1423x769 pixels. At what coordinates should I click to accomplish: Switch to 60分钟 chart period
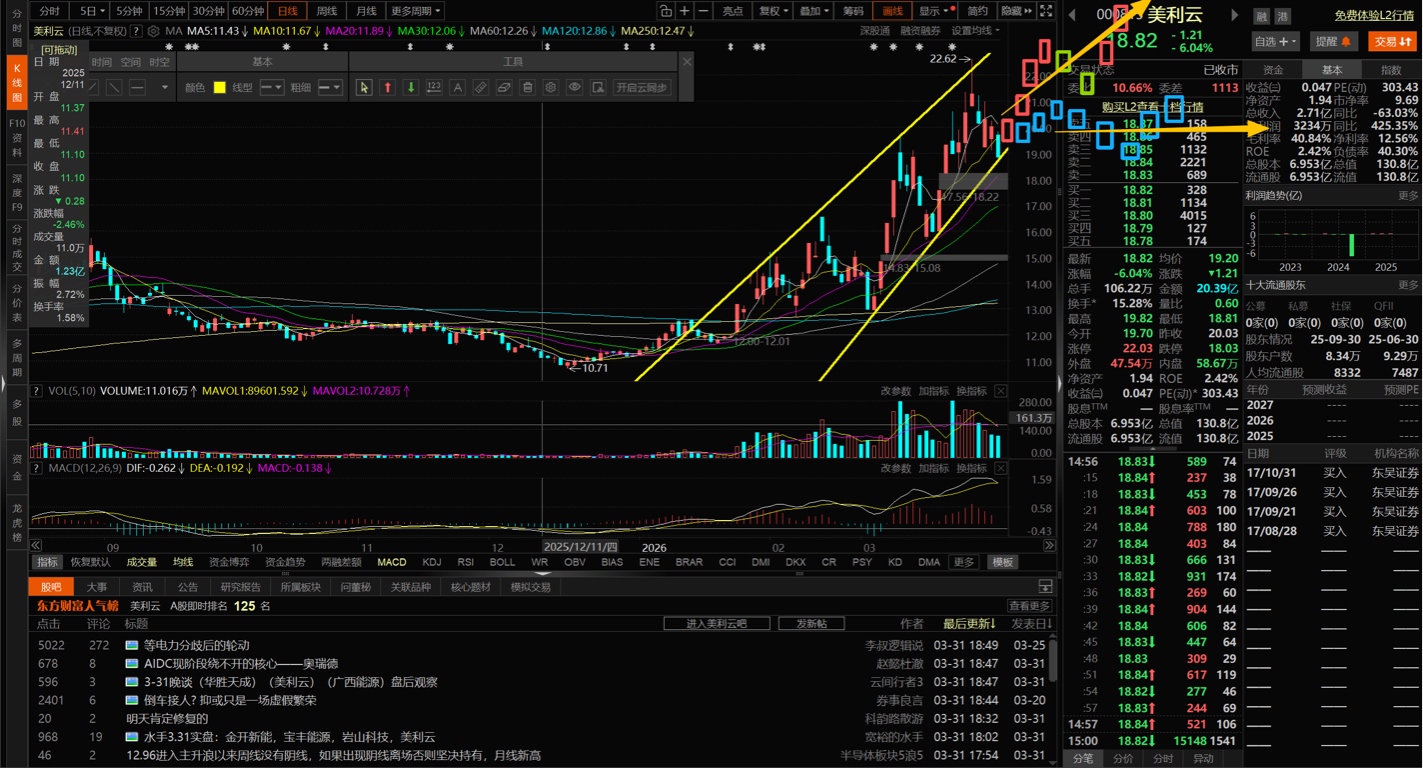[x=247, y=11]
